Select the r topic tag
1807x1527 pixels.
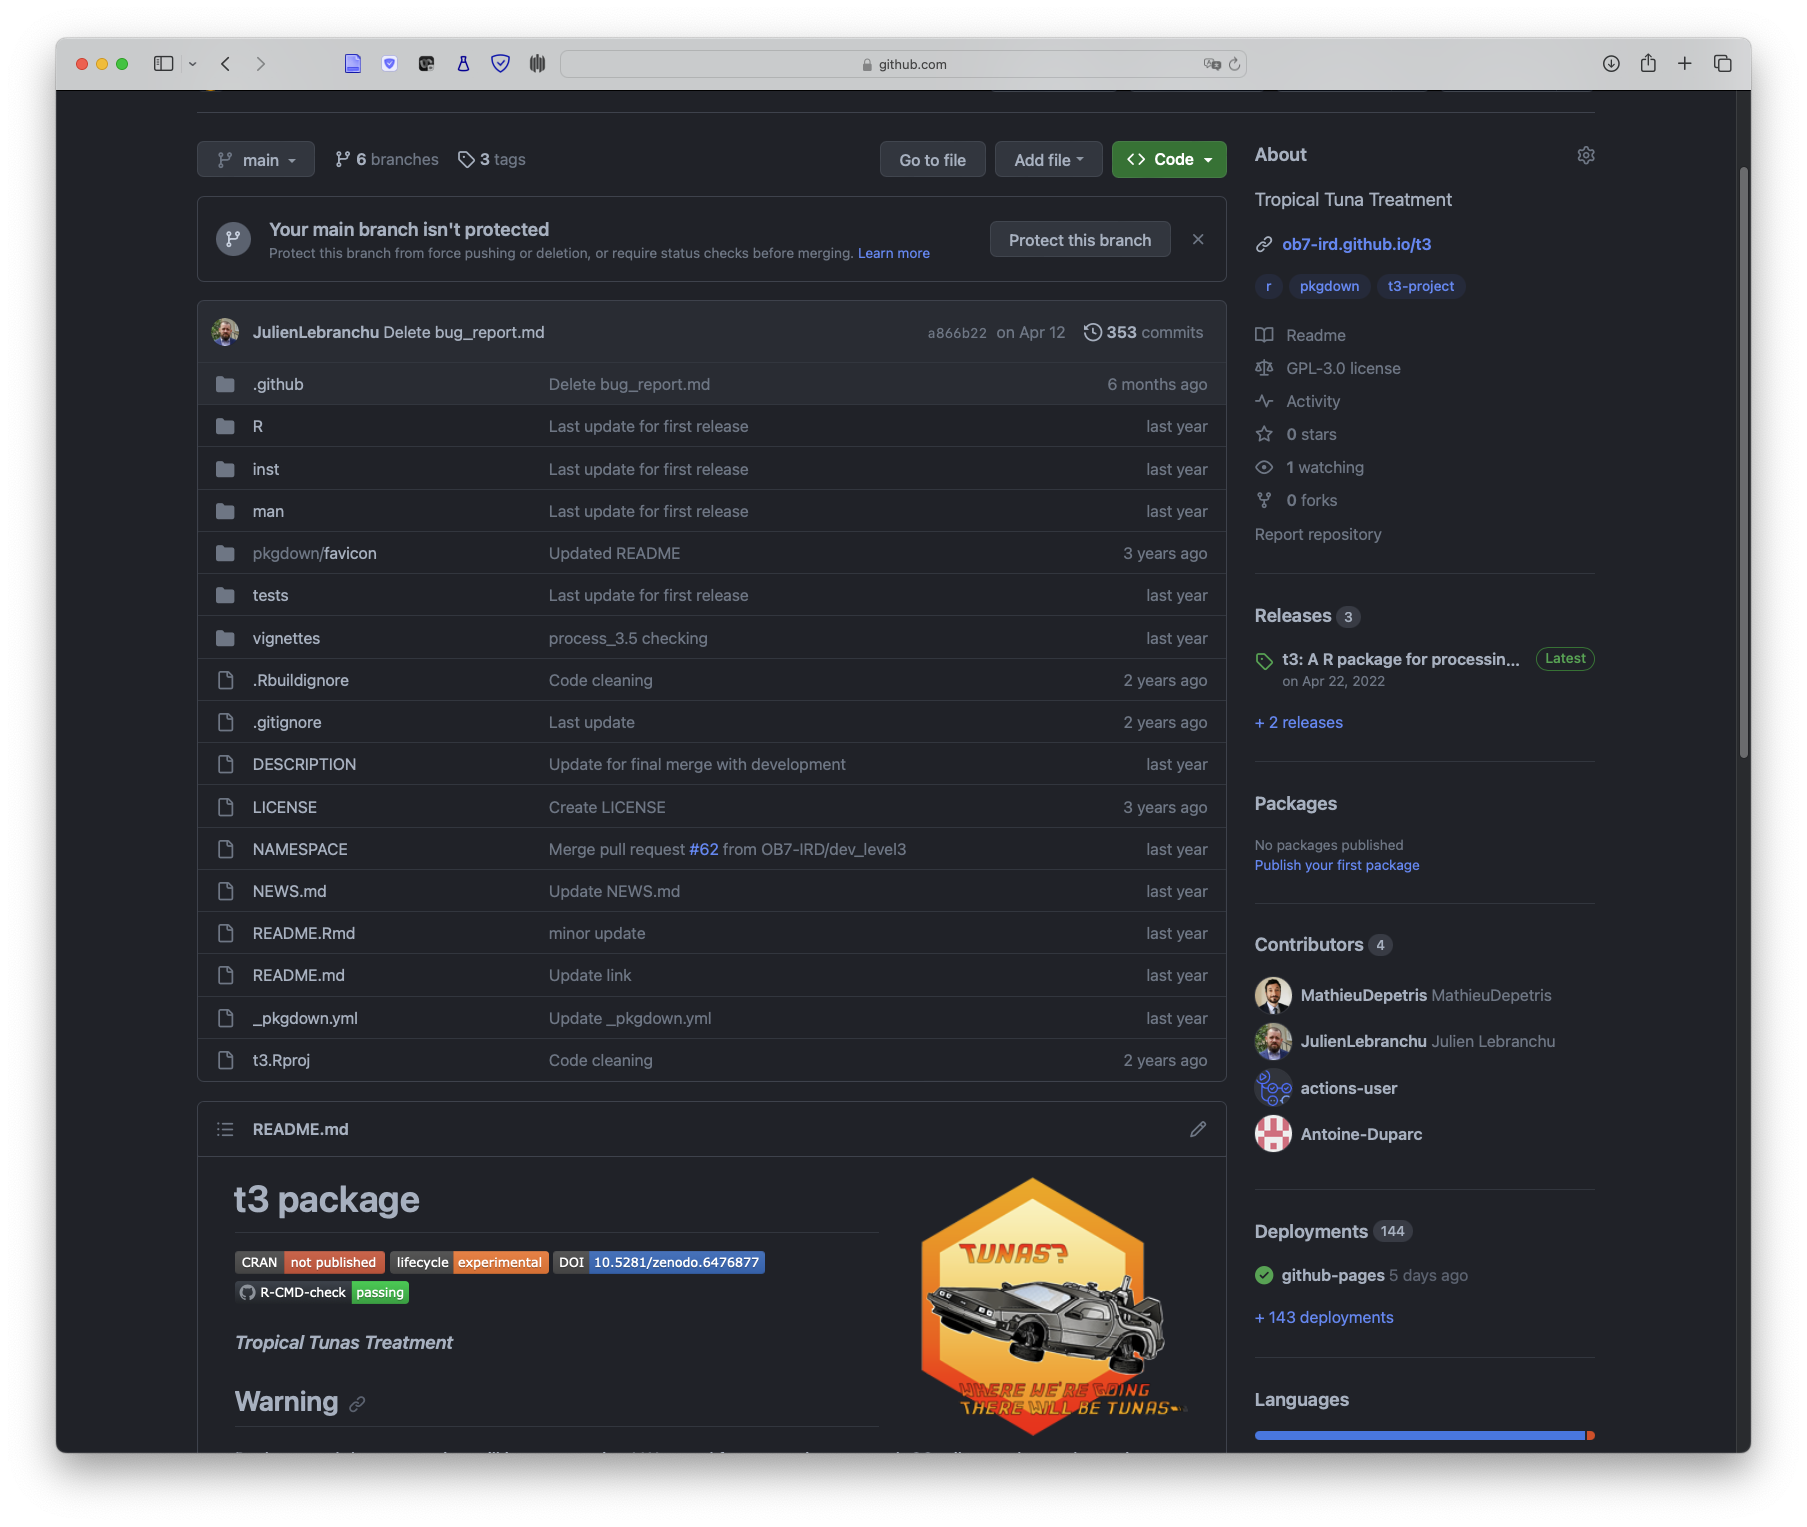click(x=1268, y=286)
